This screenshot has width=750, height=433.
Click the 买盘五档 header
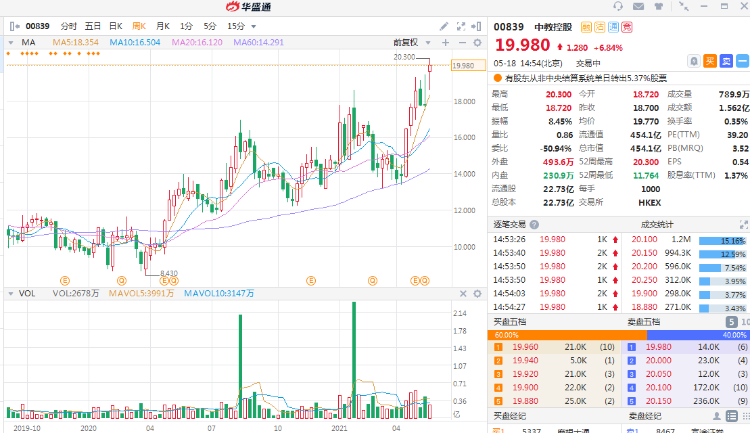509,322
